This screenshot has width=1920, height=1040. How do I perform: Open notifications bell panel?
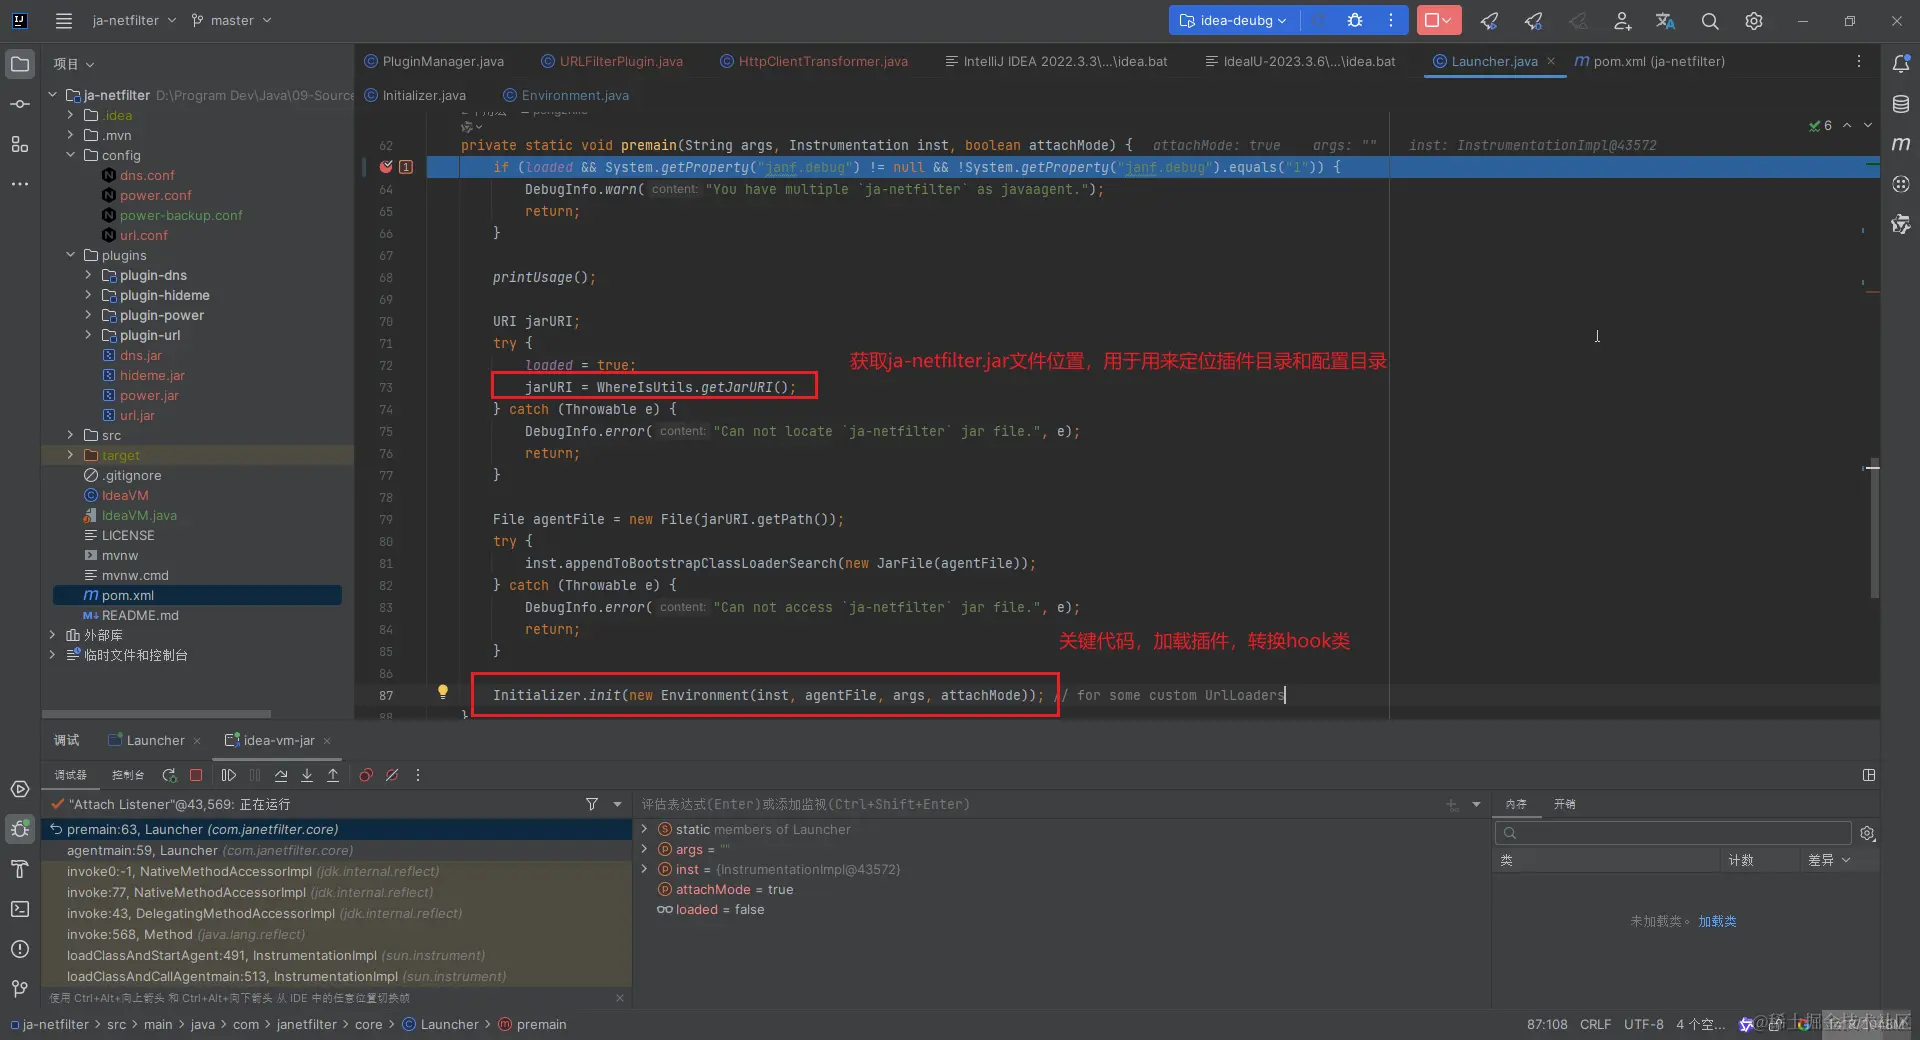pos(1901,63)
